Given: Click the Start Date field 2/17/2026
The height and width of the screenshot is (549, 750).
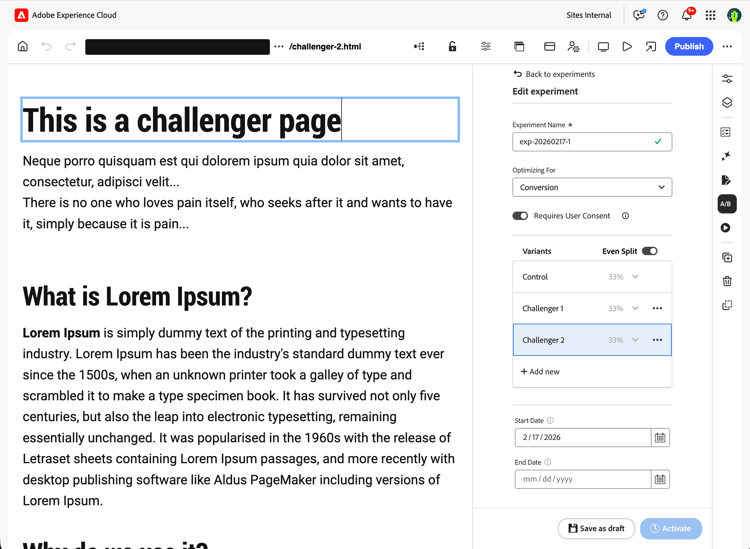Looking at the screenshot, I should (x=583, y=437).
